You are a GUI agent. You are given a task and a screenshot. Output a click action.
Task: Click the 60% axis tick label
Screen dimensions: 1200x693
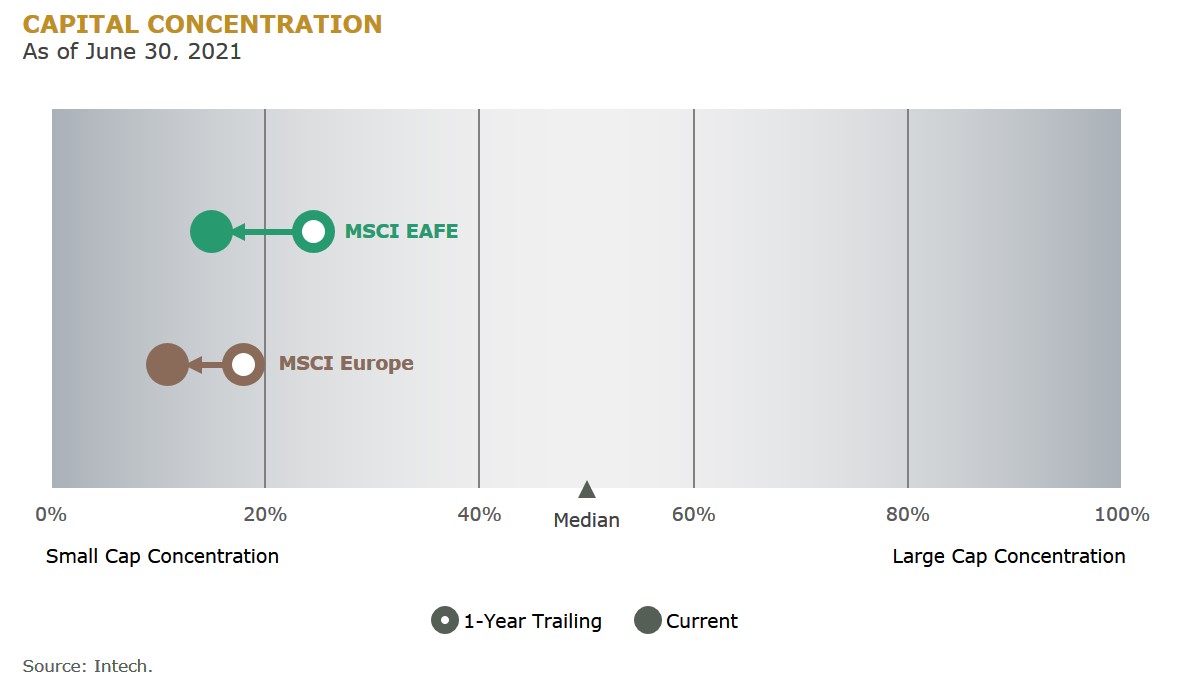[x=693, y=515]
